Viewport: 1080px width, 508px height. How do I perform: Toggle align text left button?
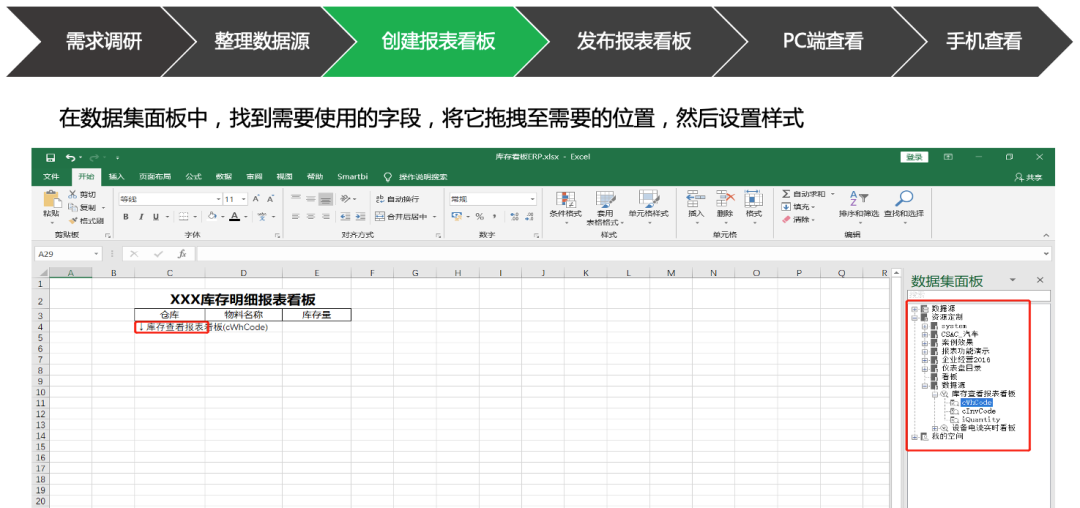(x=295, y=216)
